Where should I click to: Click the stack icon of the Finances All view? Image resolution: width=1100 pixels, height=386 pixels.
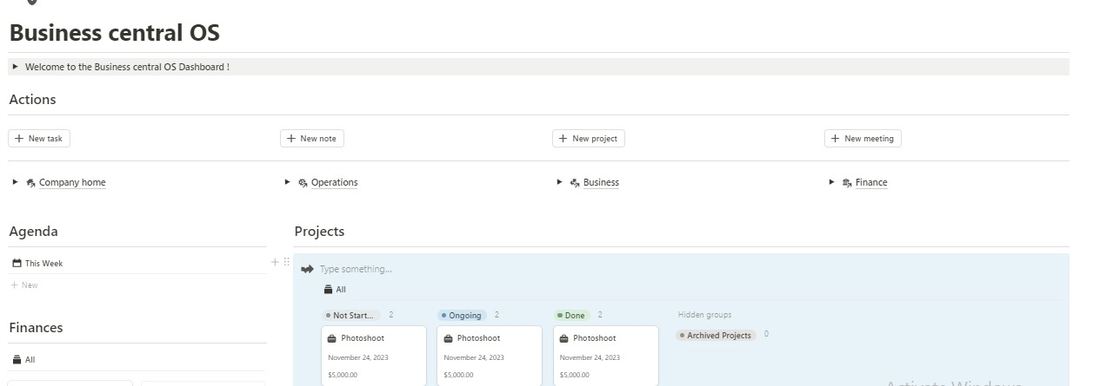coord(17,359)
